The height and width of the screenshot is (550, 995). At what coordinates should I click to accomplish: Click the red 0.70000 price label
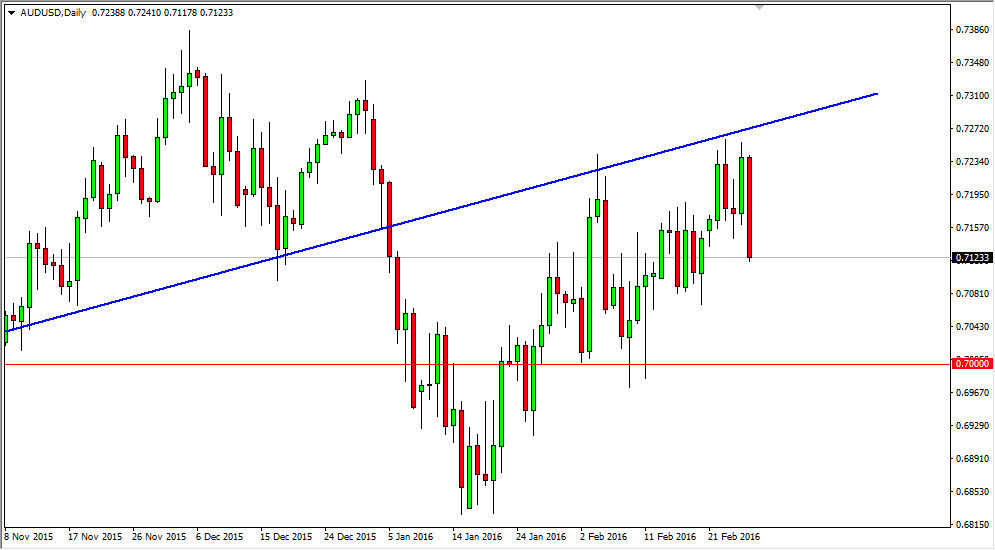pyautogui.click(x=972, y=364)
